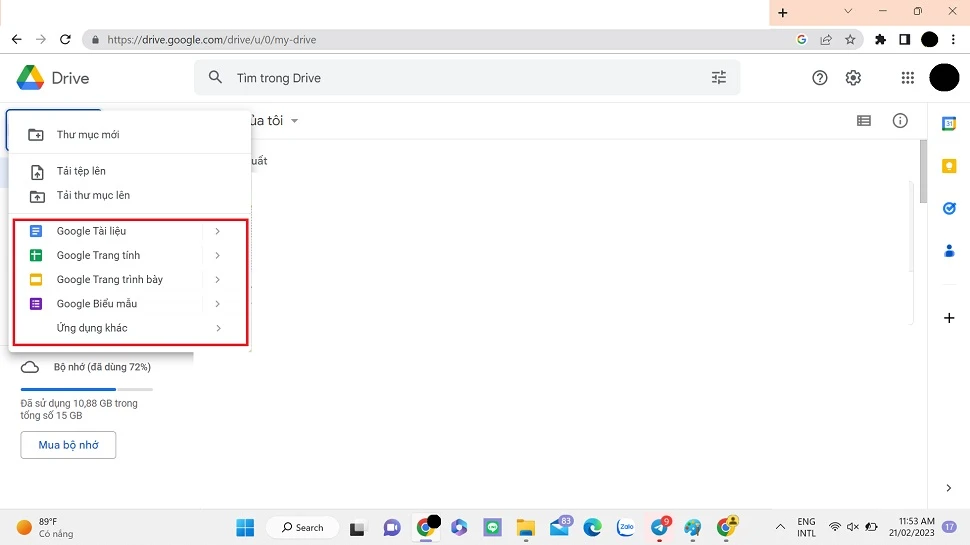The image size is (970, 545).
Task: Open the Zalo app in the taskbar
Action: pyautogui.click(x=626, y=528)
